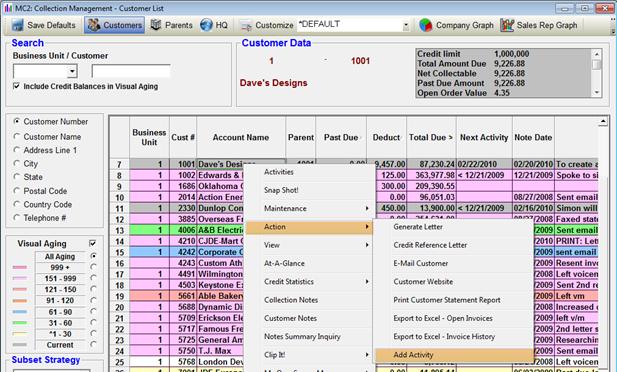This screenshot has height=372, width=617.
Task: Click the 363,977.98 Total Due cell
Action: point(431,175)
